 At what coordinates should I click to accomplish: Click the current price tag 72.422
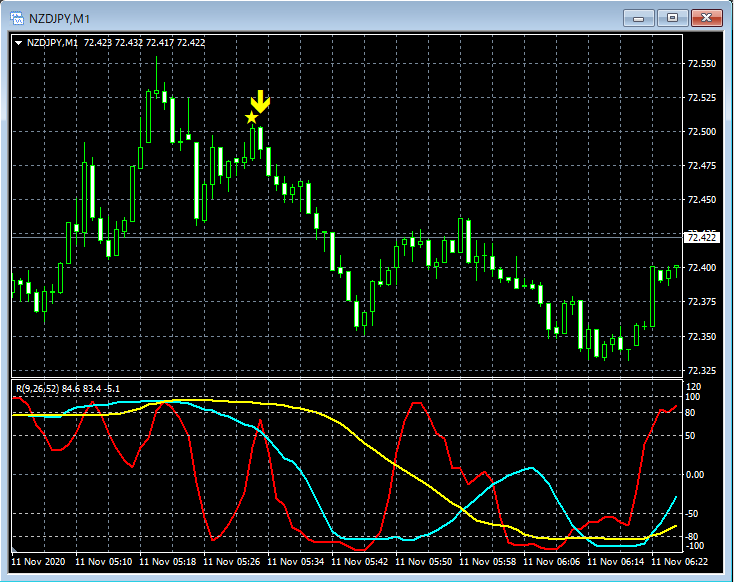(x=701, y=238)
